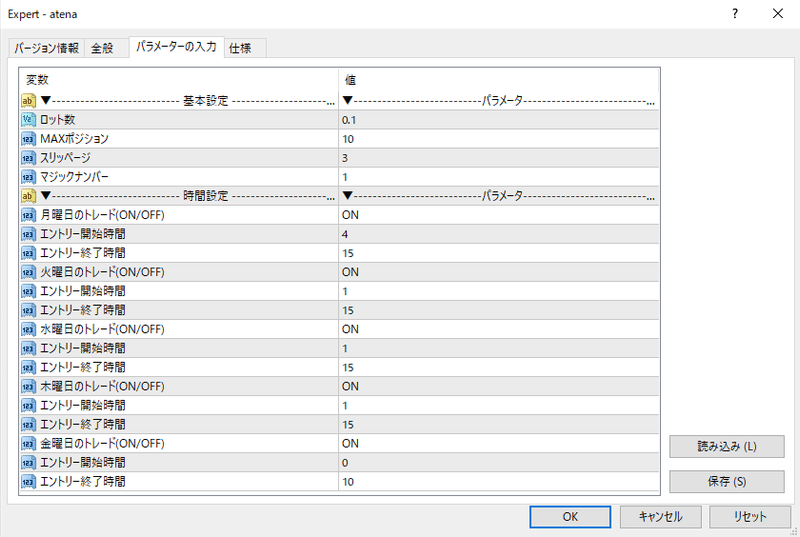Select the エントリー終了時間 value 10
800x537 pixels.
348,482
